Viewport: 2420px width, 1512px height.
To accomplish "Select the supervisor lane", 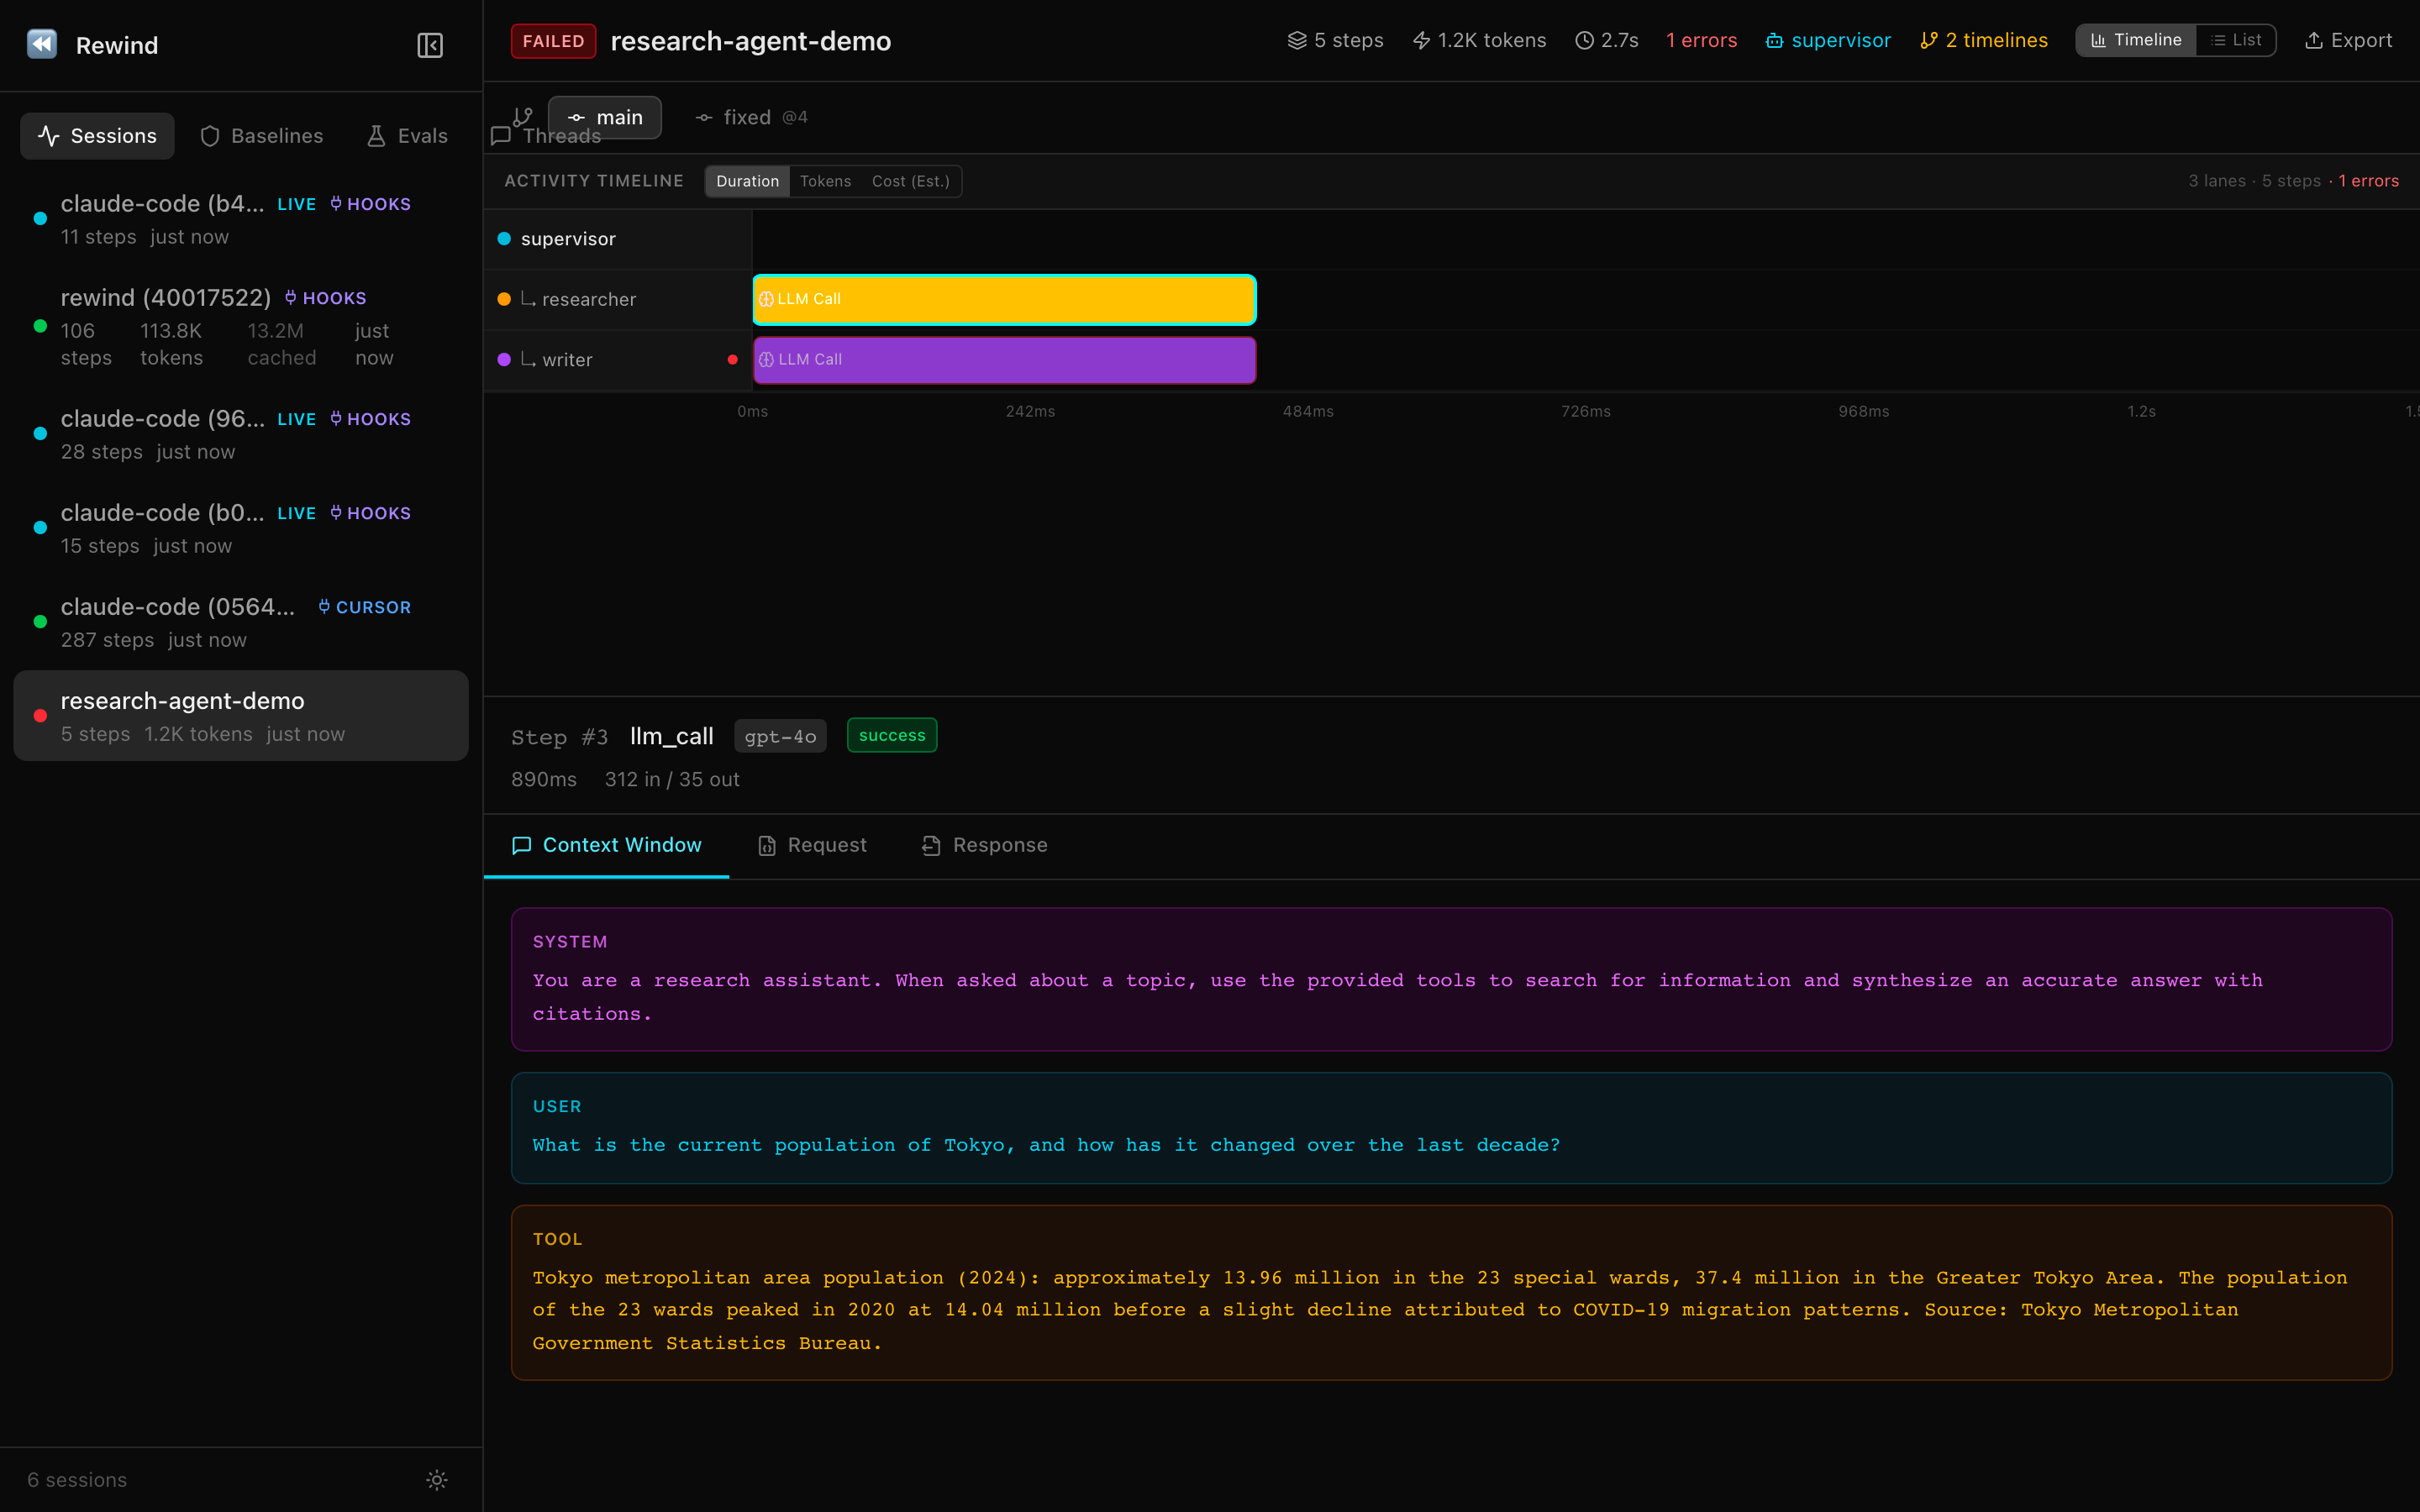I will 617,239.
